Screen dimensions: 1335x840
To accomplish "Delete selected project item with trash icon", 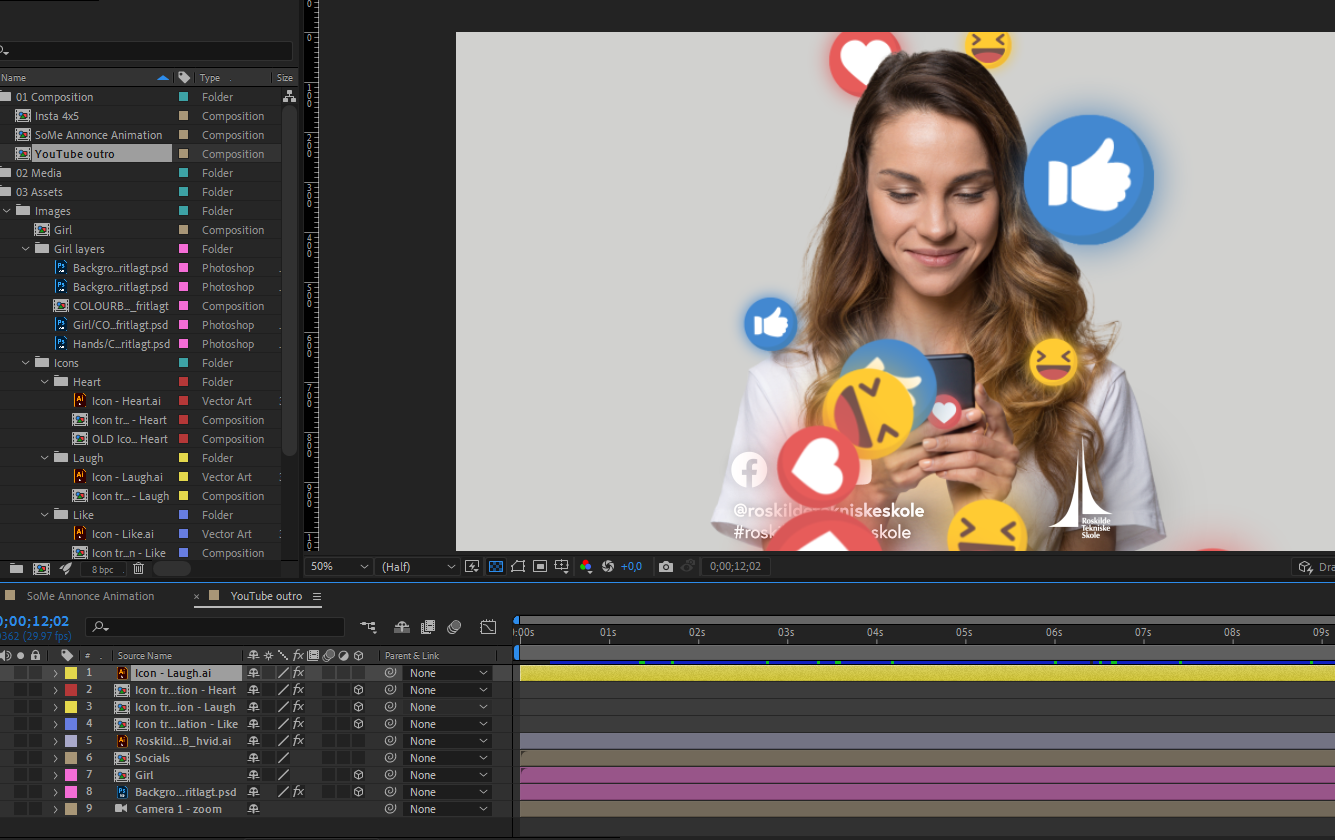I will click(139, 568).
